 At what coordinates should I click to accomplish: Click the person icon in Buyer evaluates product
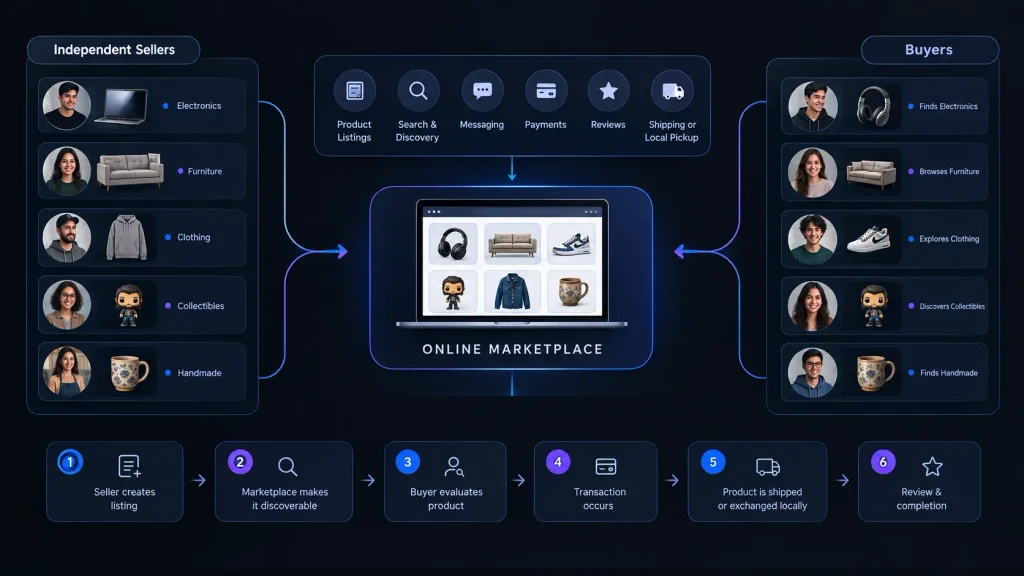coord(453,466)
